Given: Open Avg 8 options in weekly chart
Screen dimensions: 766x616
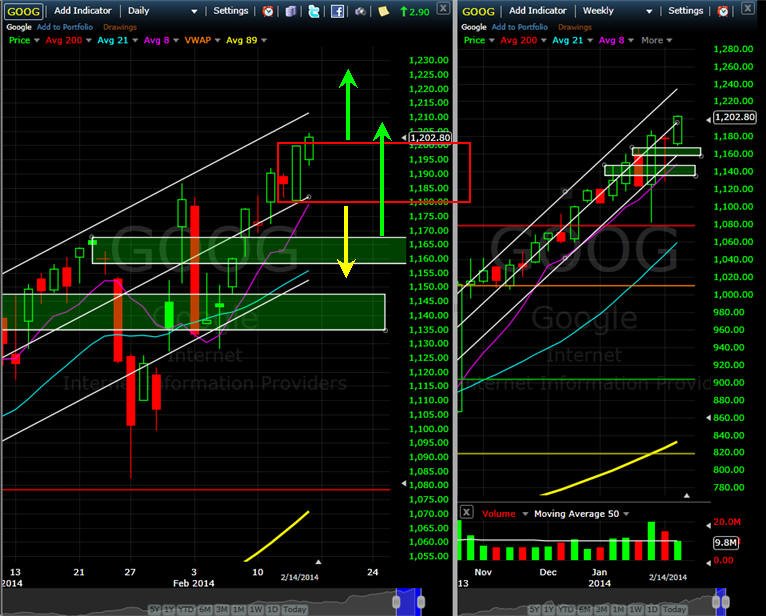Looking at the screenshot, I should tap(631, 41).
